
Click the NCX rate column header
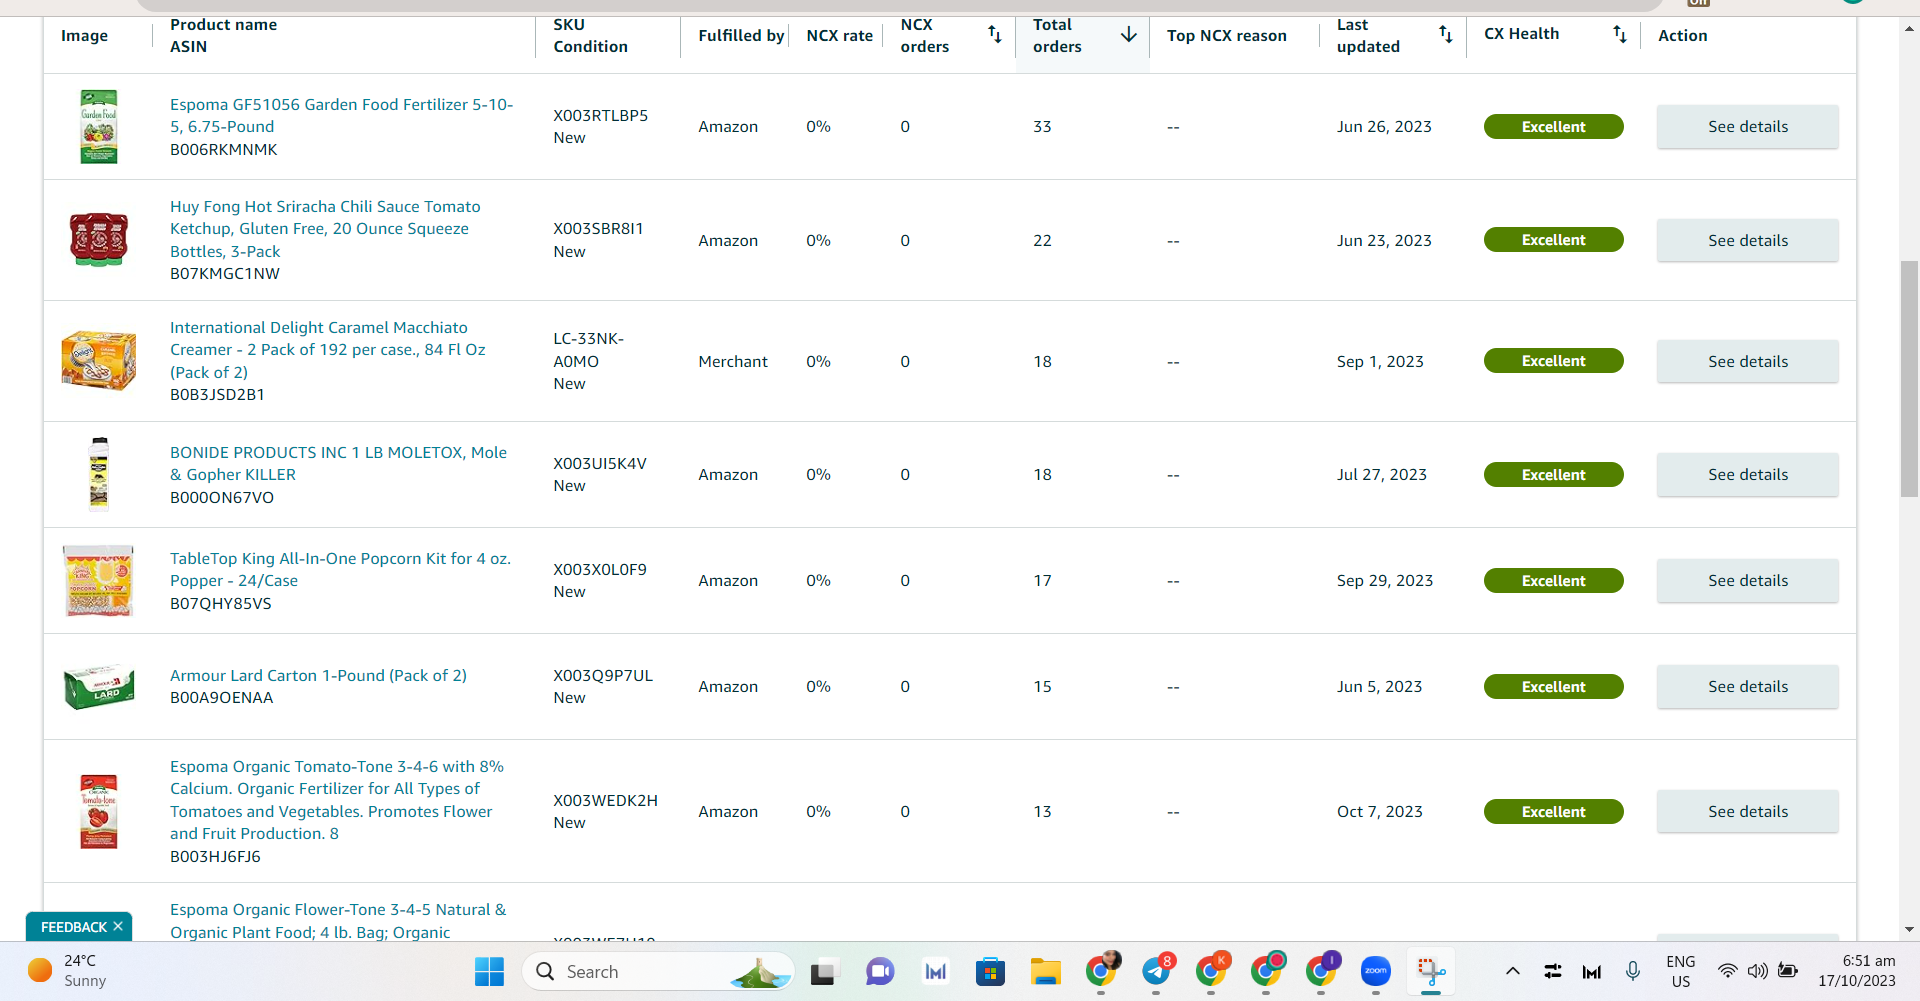840,36
